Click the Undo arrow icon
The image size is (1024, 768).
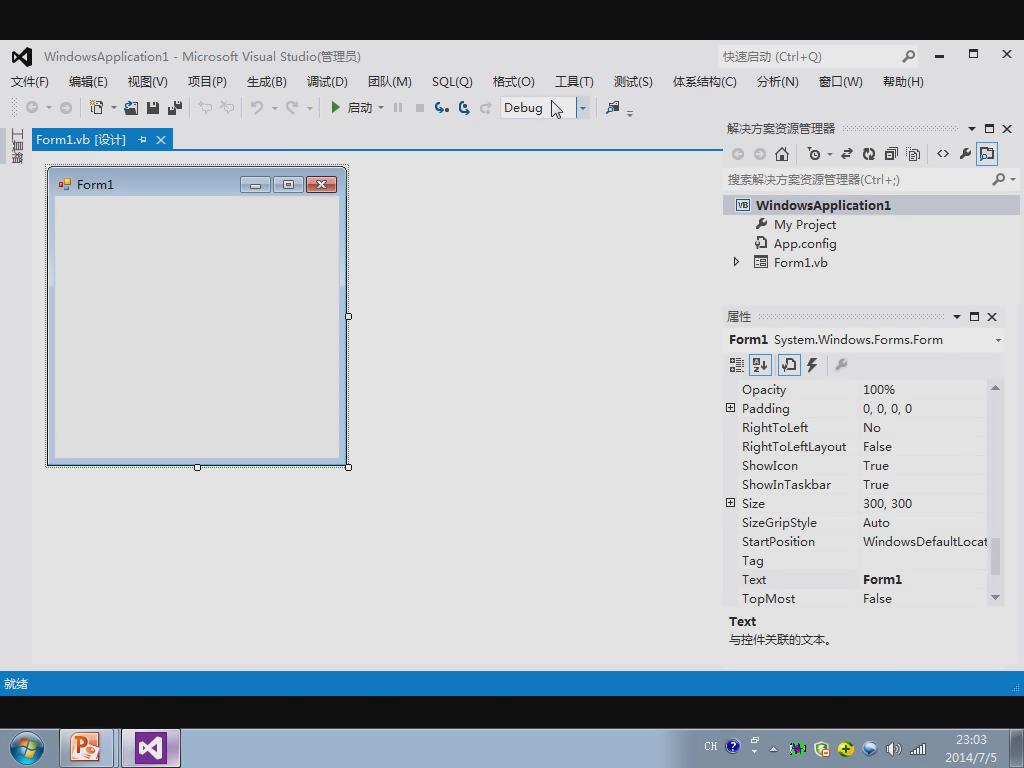[x=257, y=108]
